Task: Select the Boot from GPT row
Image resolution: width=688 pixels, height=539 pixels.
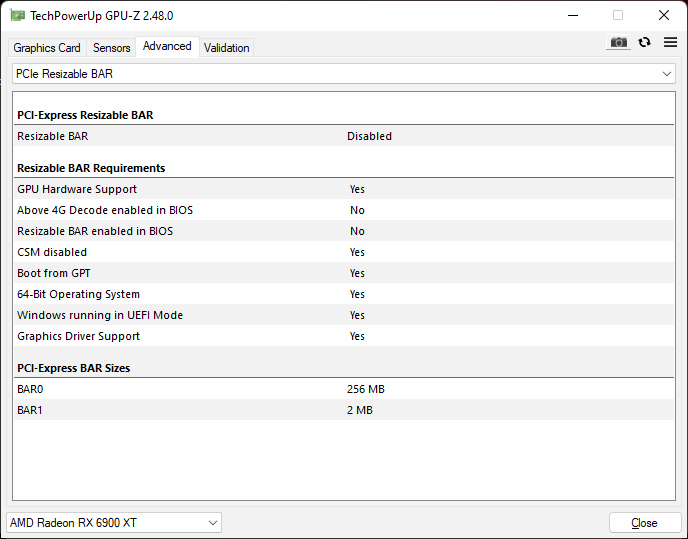Action: point(344,273)
